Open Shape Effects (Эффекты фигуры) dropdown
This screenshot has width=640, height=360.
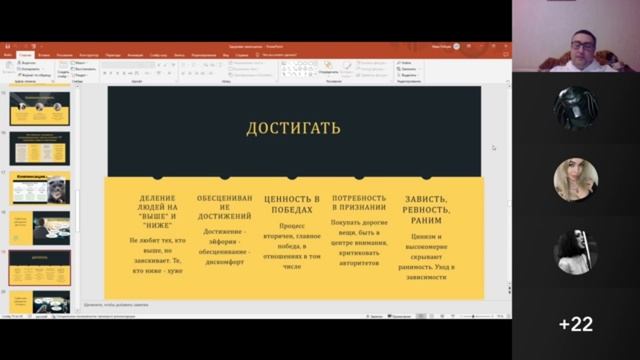(x=372, y=75)
